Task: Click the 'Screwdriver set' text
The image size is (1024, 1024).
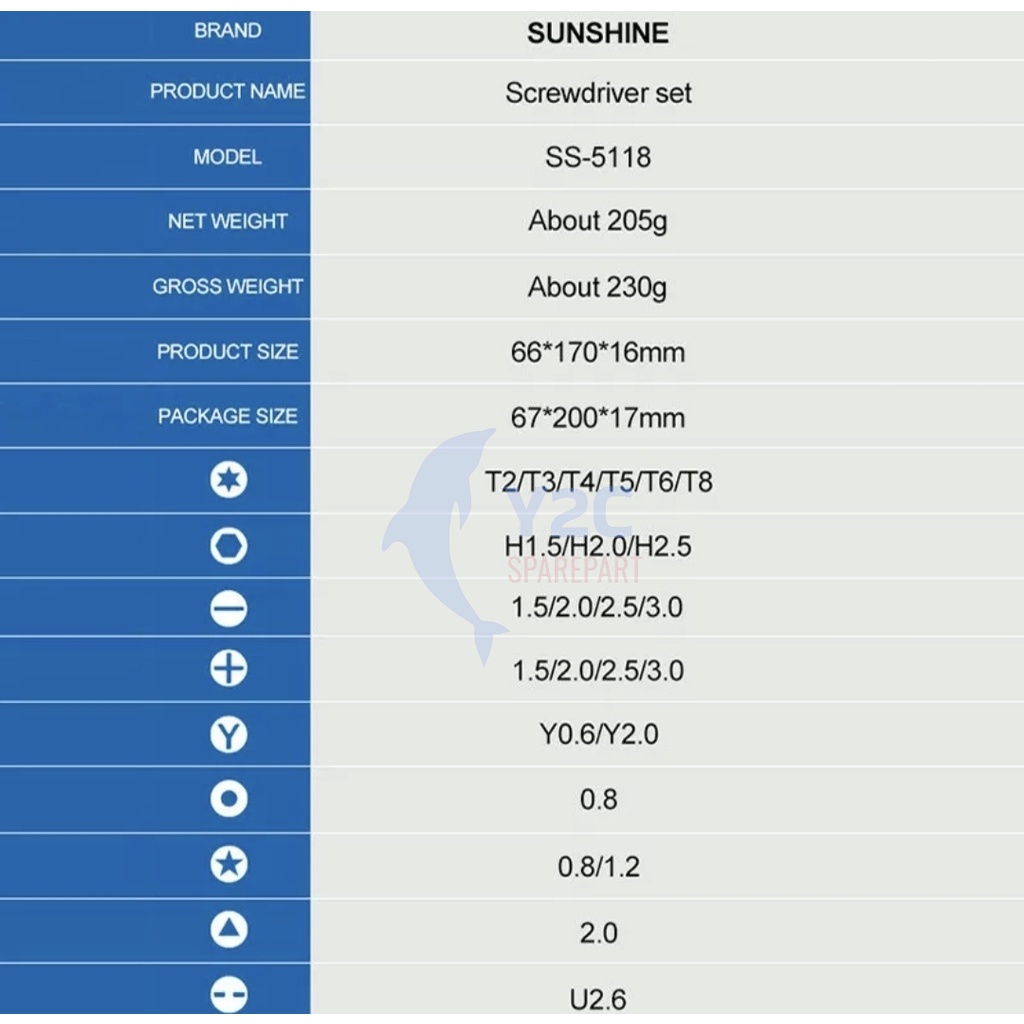Action: click(x=598, y=93)
